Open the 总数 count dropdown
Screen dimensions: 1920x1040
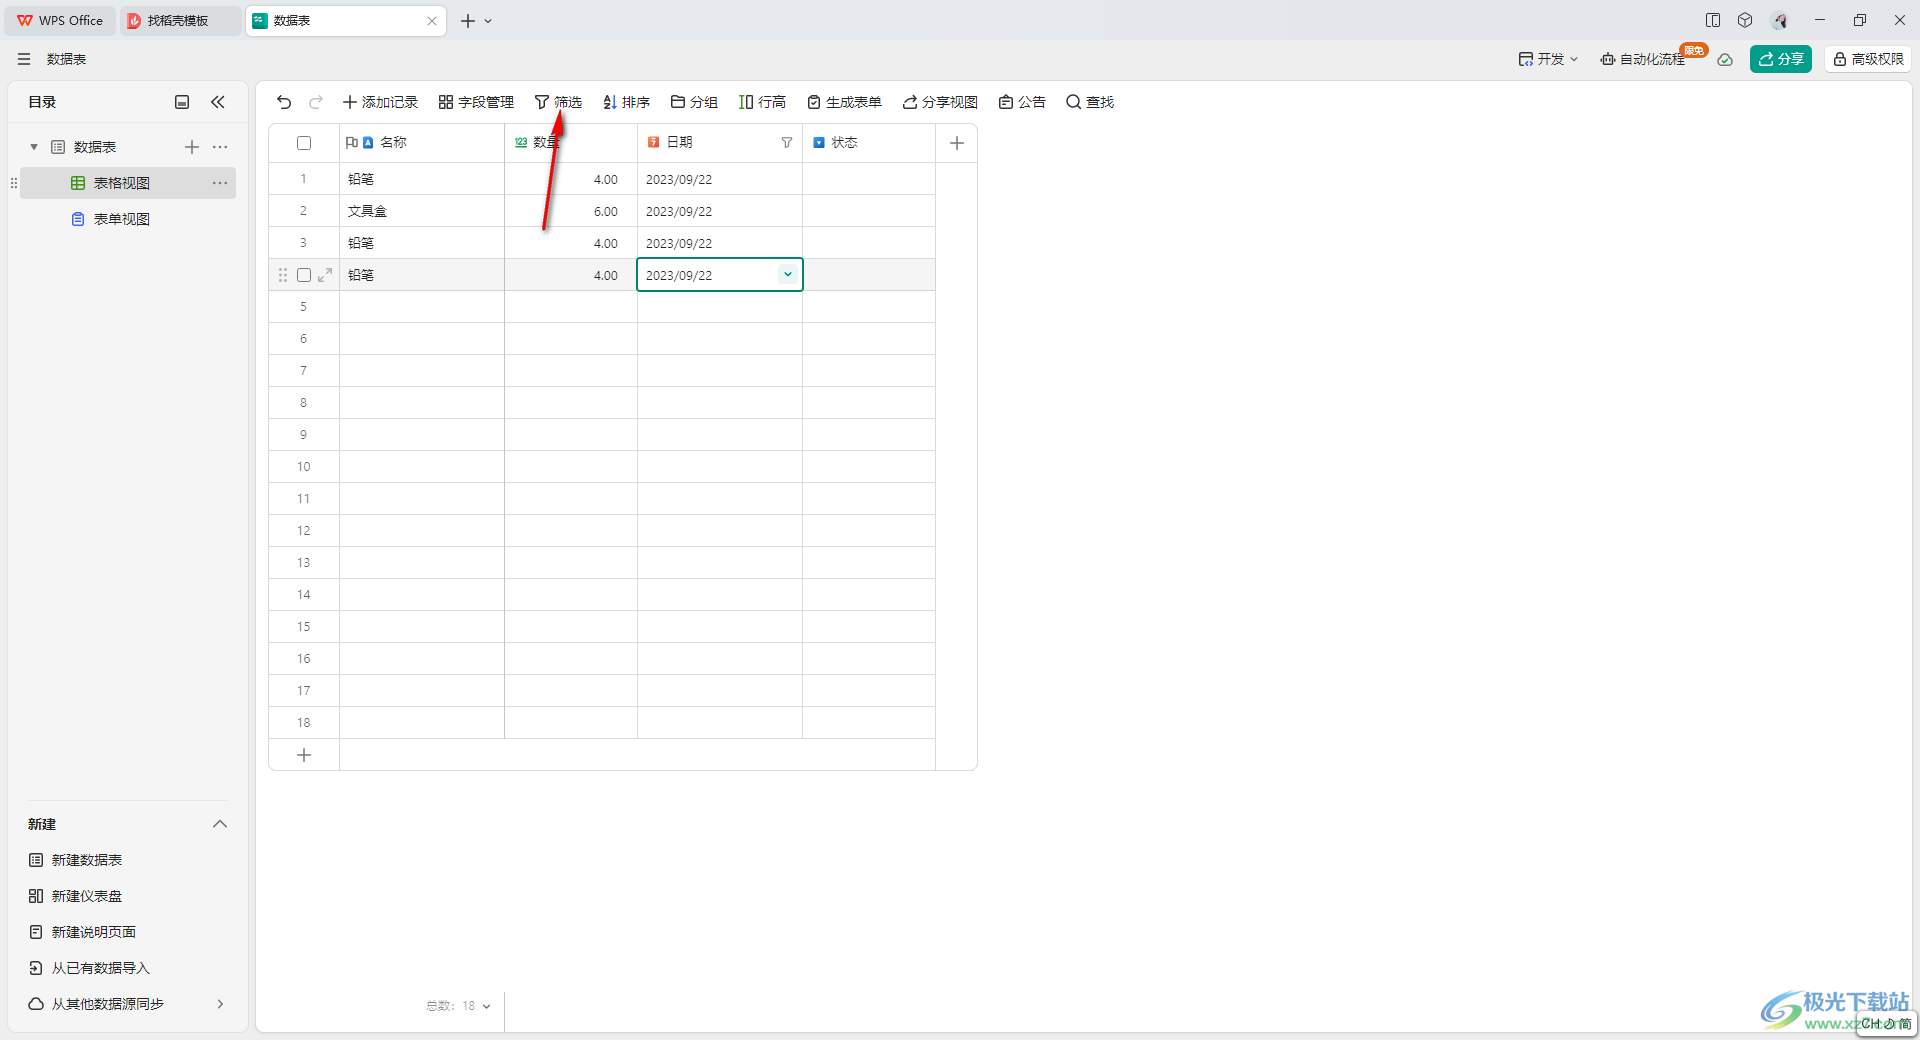click(x=459, y=1006)
